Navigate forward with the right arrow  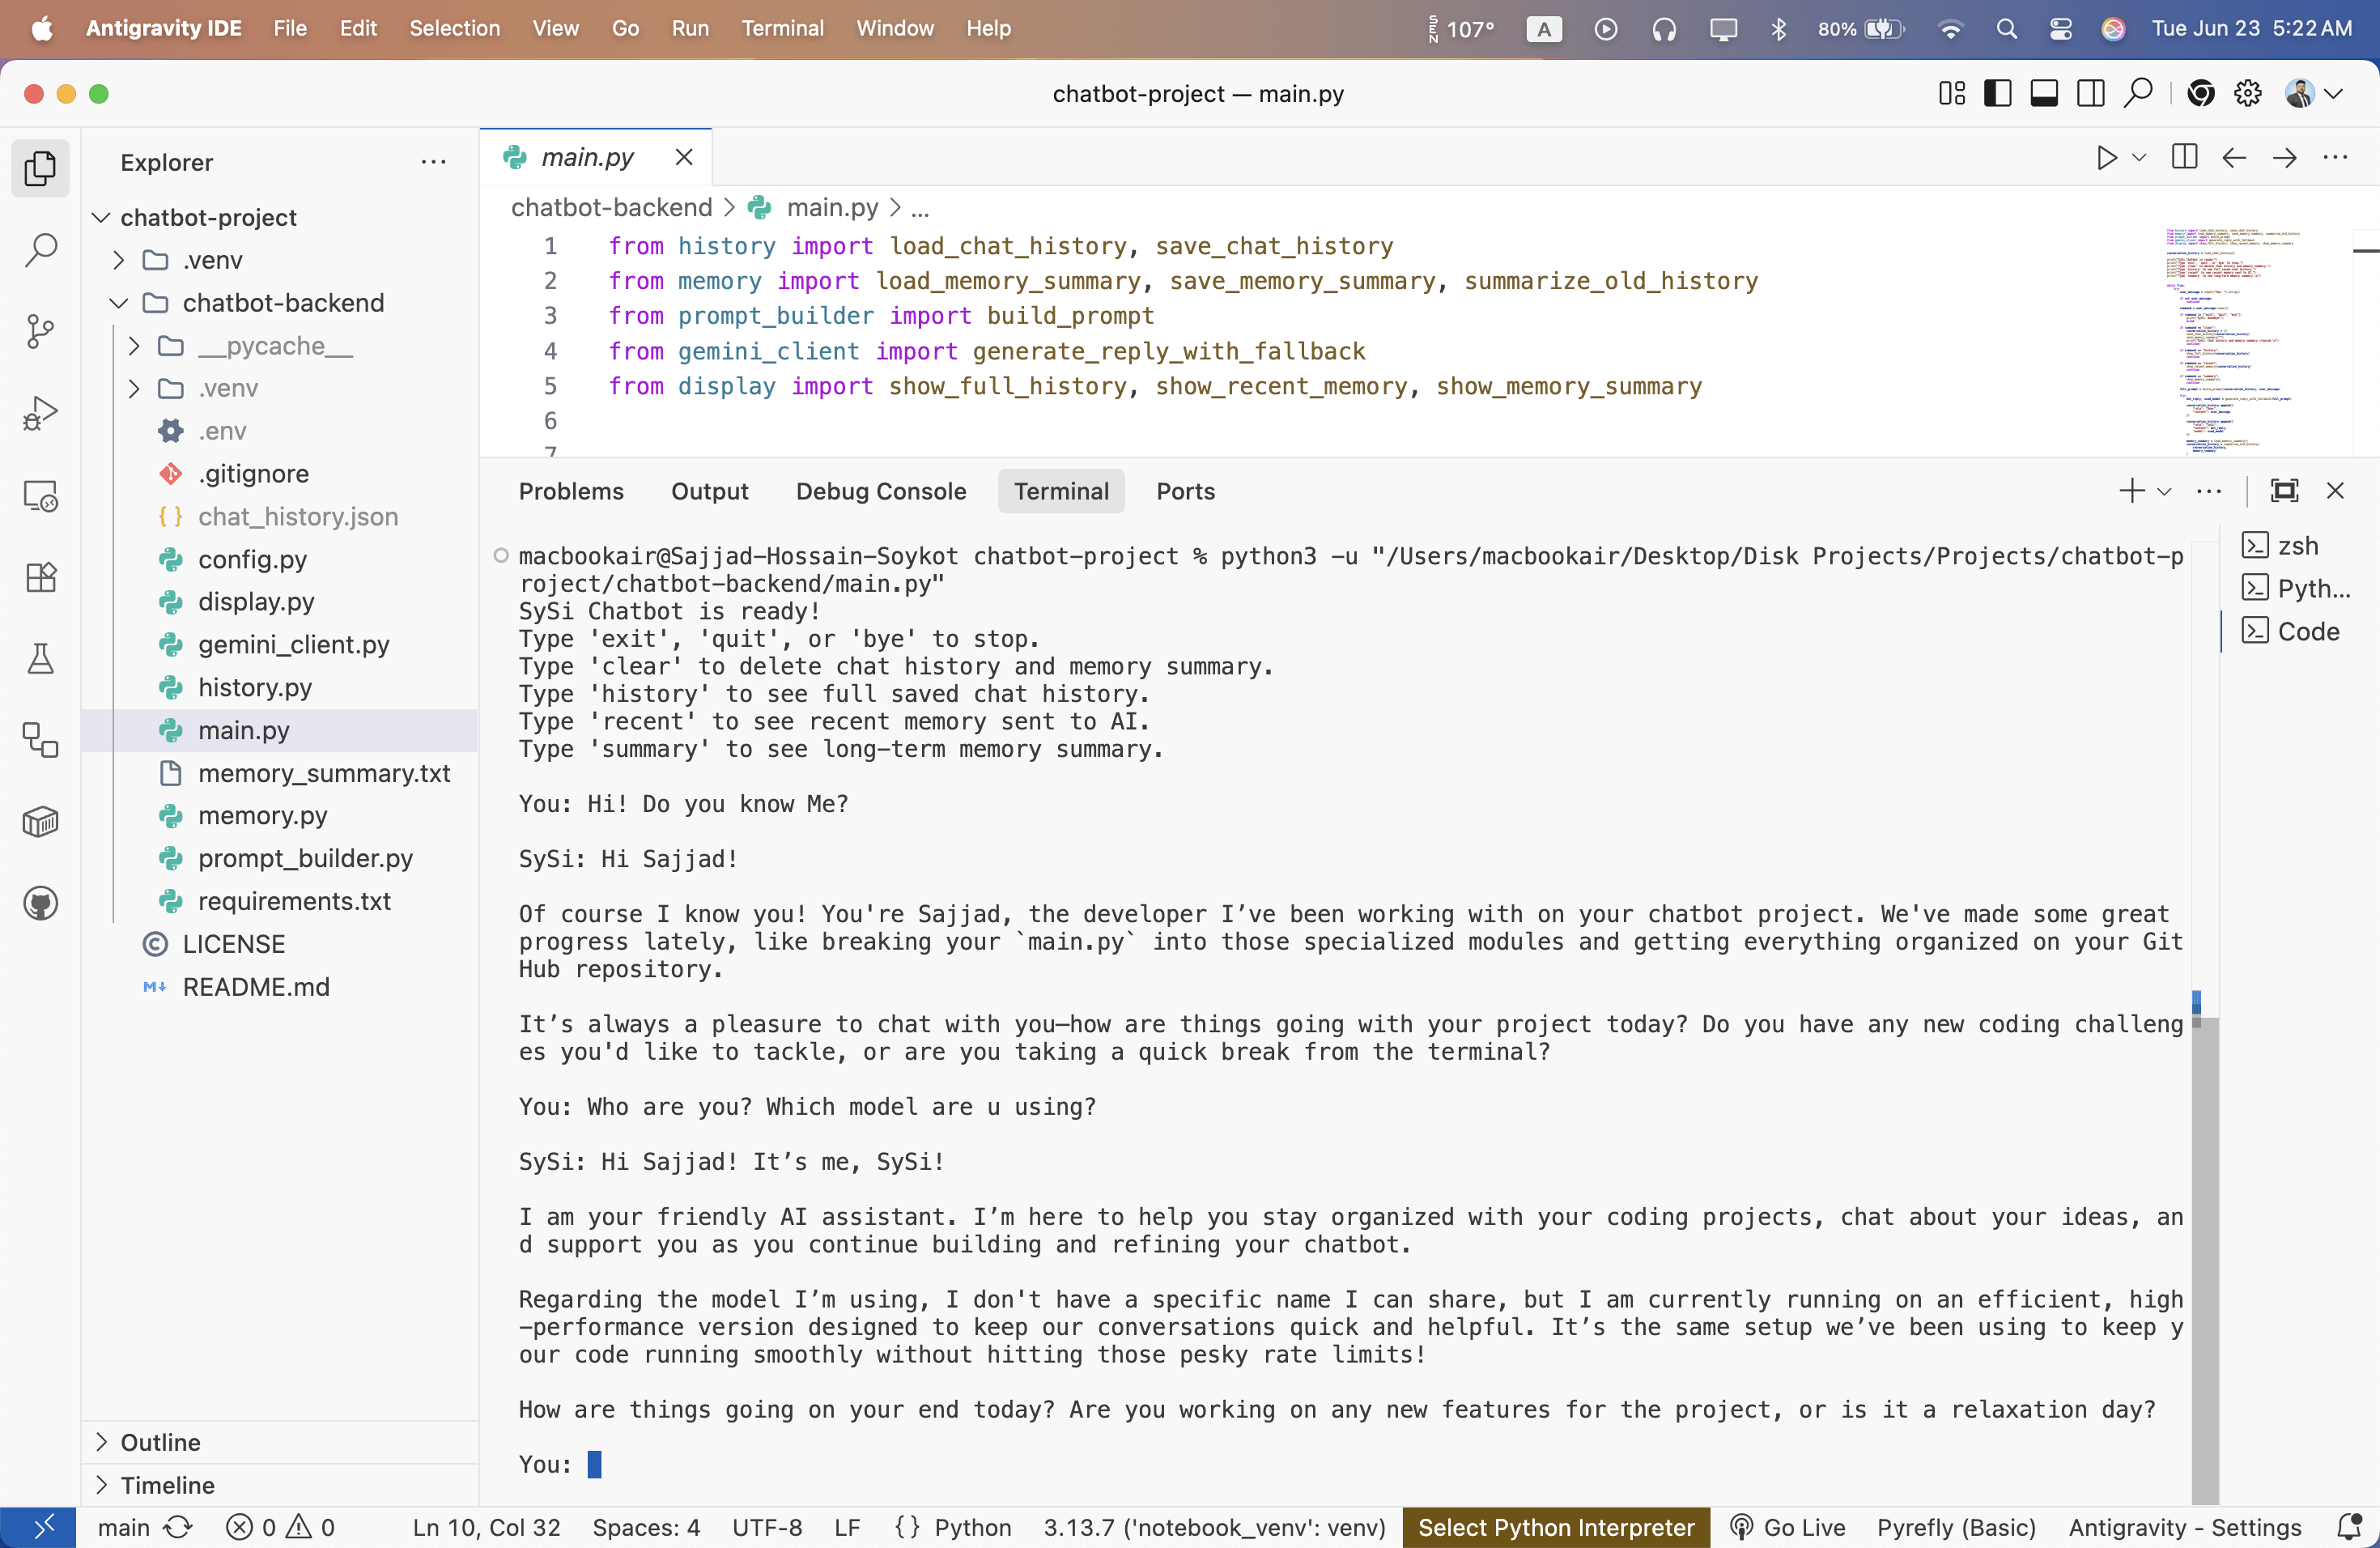2285,158
